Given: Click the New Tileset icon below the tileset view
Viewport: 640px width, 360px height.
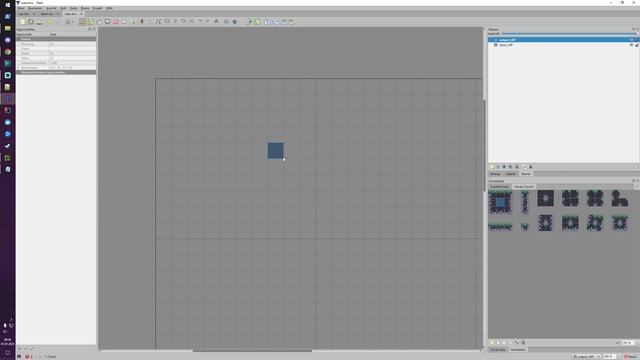Looking at the screenshot, I should pyautogui.click(x=491, y=342).
